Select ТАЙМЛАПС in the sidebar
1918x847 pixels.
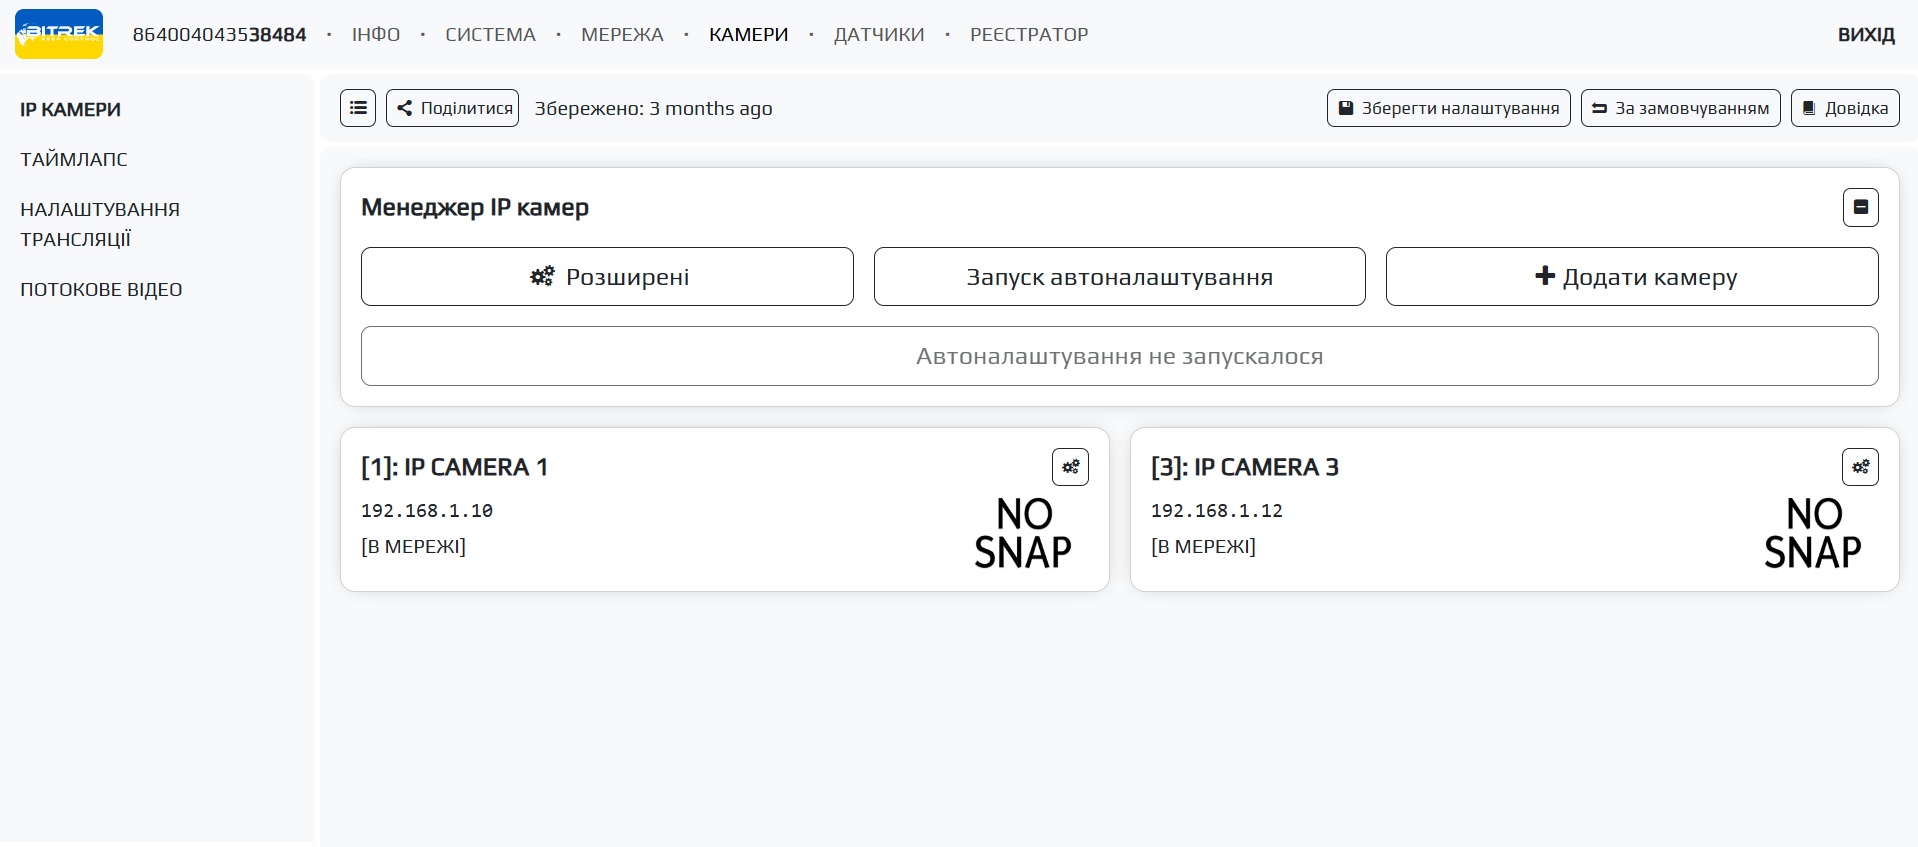click(74, 159)
